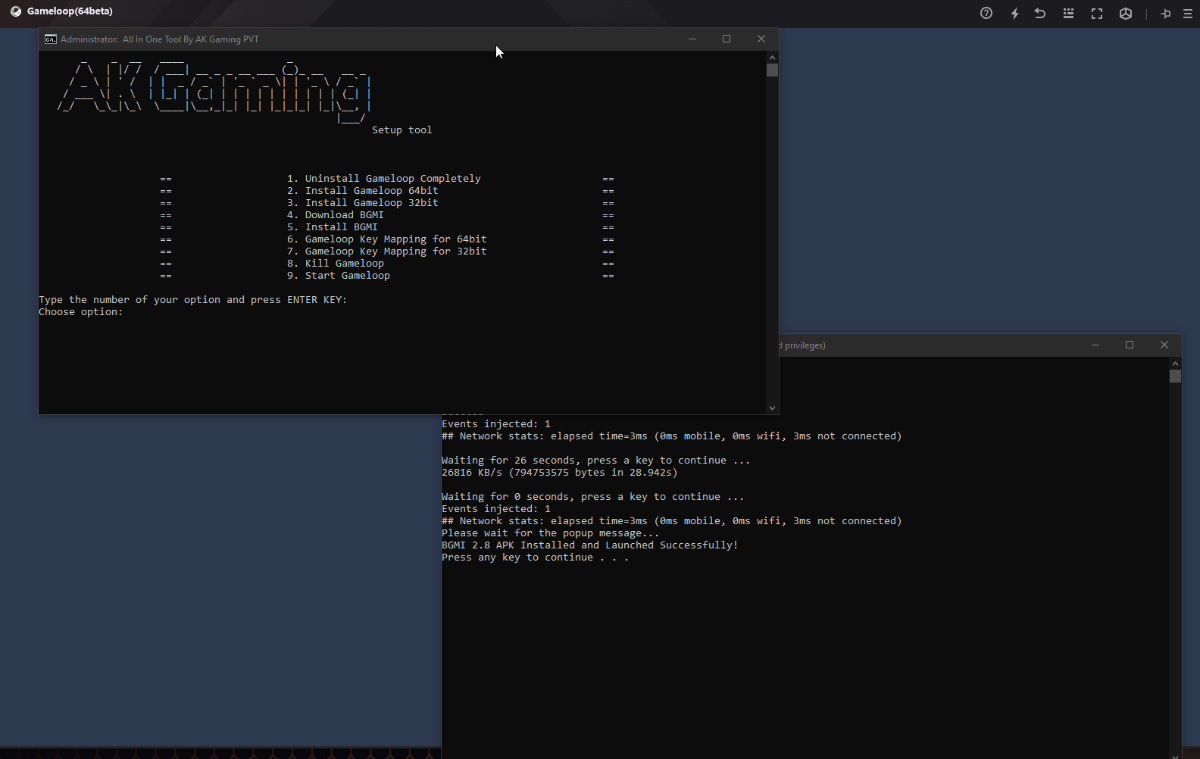Image resolution: width=1200 pixels, height=759 pixels.
Task: Click the cmd icon in AK Gaming window title
Action: coord(50,39)
